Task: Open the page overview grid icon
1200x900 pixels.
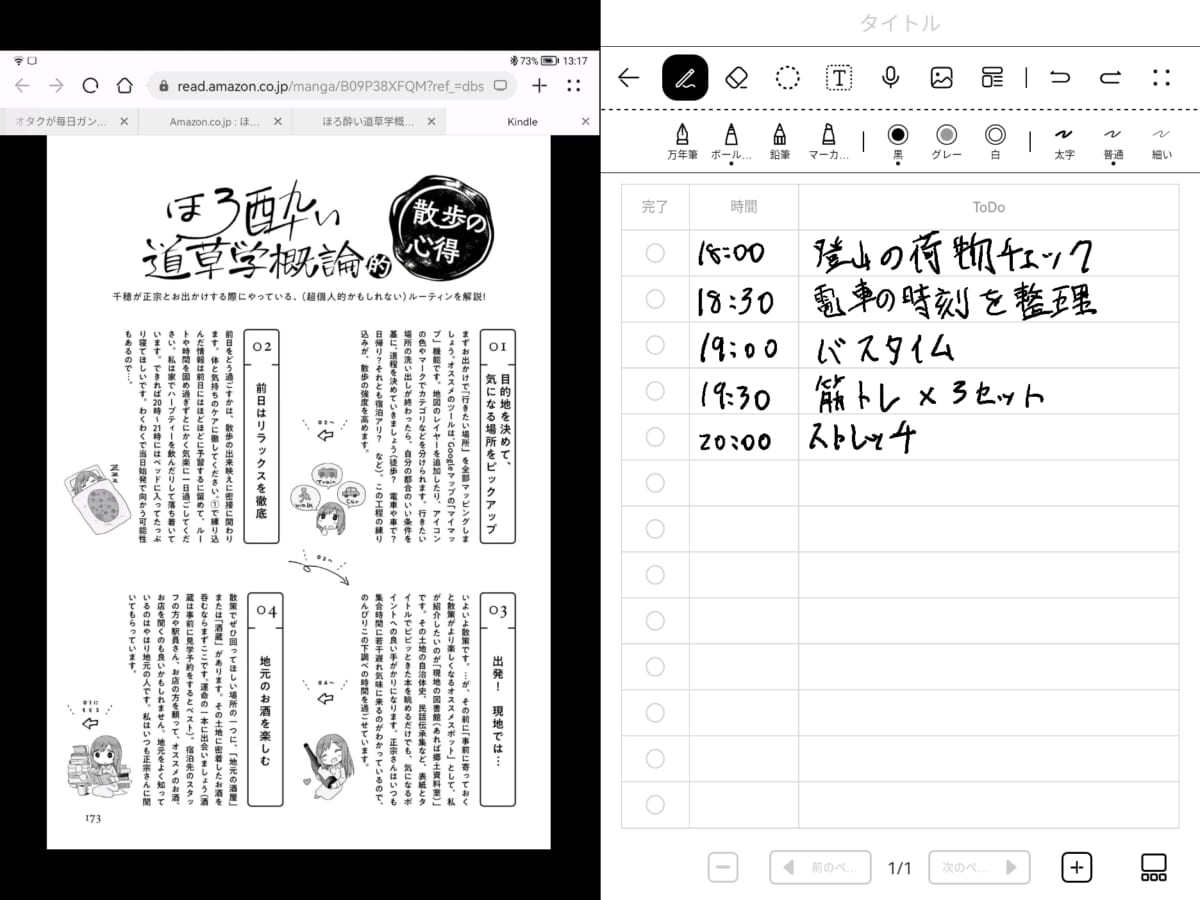Action: 1153,867
